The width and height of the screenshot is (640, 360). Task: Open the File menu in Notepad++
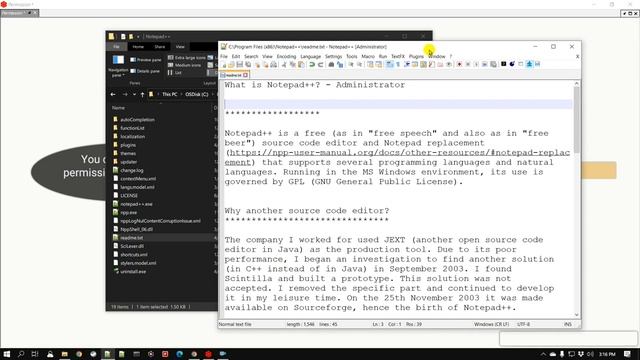[x=224, y=56]
